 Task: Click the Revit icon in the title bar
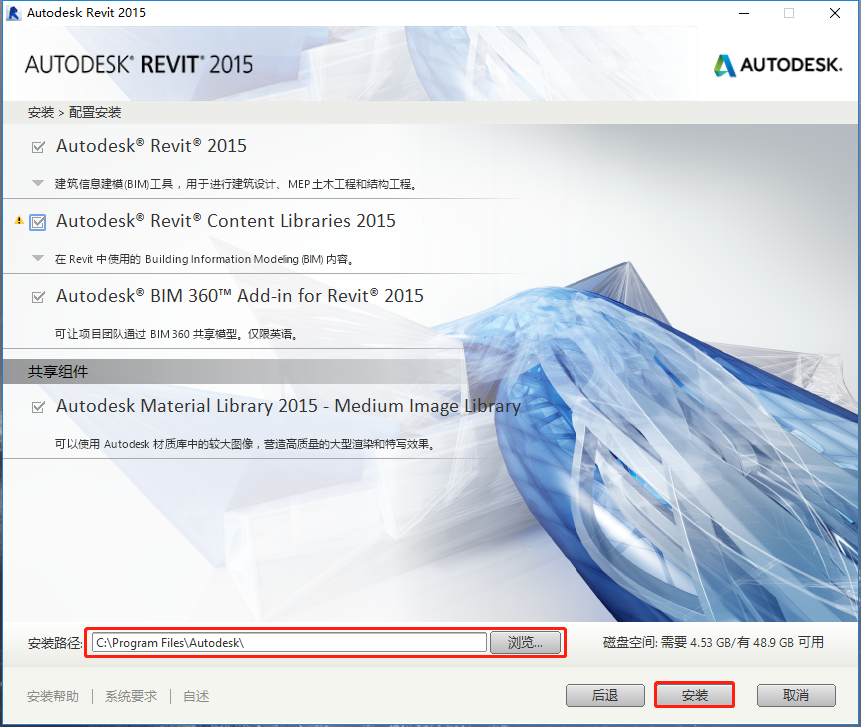[14, 13]
